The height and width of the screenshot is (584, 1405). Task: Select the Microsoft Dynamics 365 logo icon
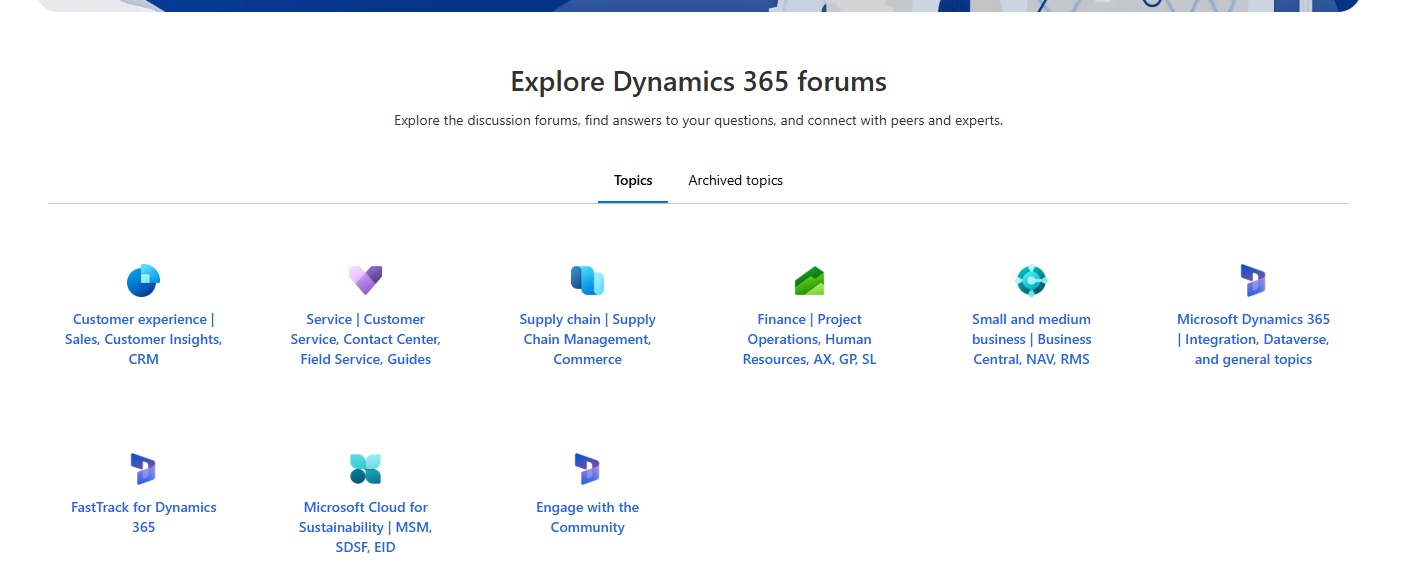click(1254, 281)
